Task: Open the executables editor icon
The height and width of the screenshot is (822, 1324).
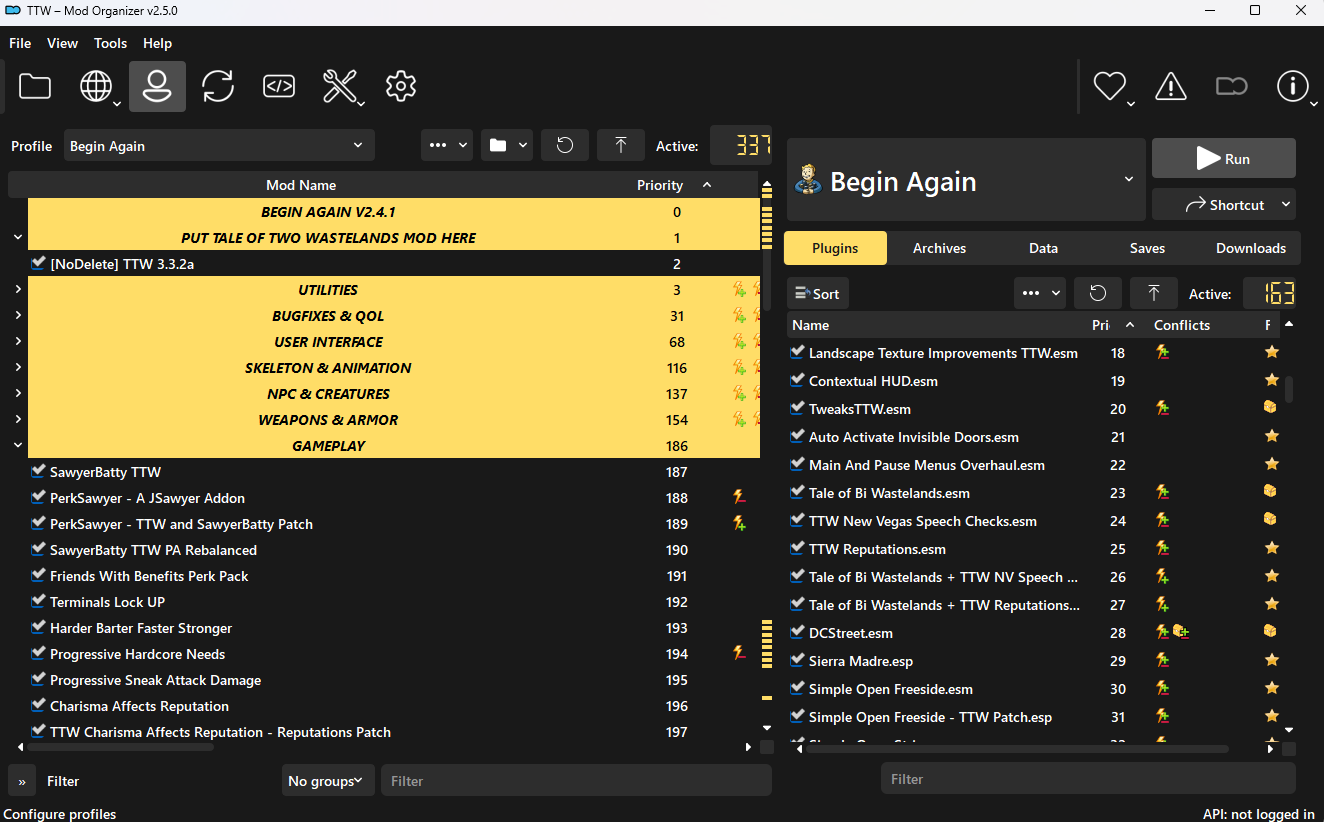Action: [x=279, y=87]
